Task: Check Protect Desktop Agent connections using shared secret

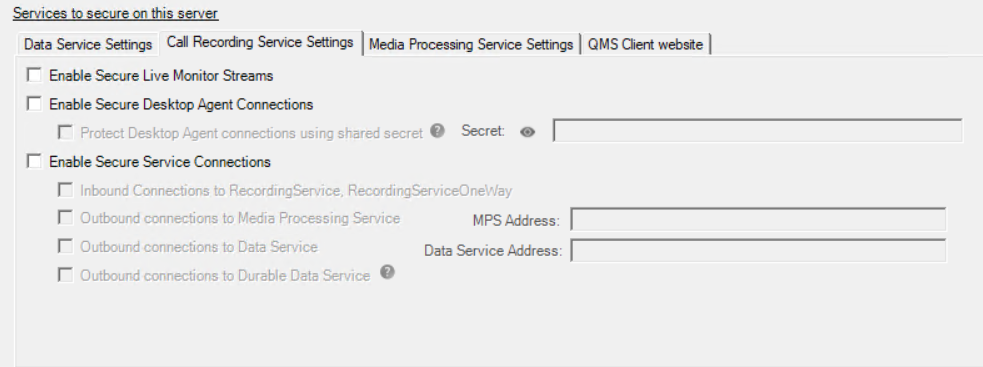Action: 65,132
